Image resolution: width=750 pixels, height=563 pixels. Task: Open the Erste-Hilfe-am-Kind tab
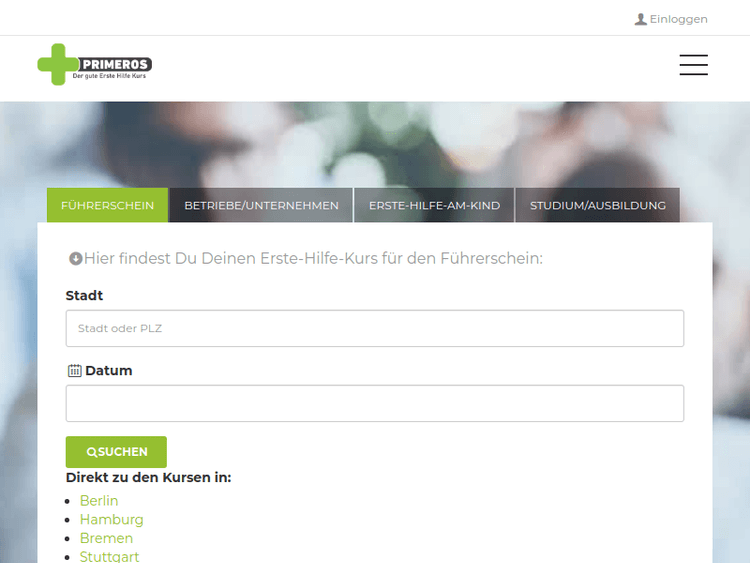[434, 205]
